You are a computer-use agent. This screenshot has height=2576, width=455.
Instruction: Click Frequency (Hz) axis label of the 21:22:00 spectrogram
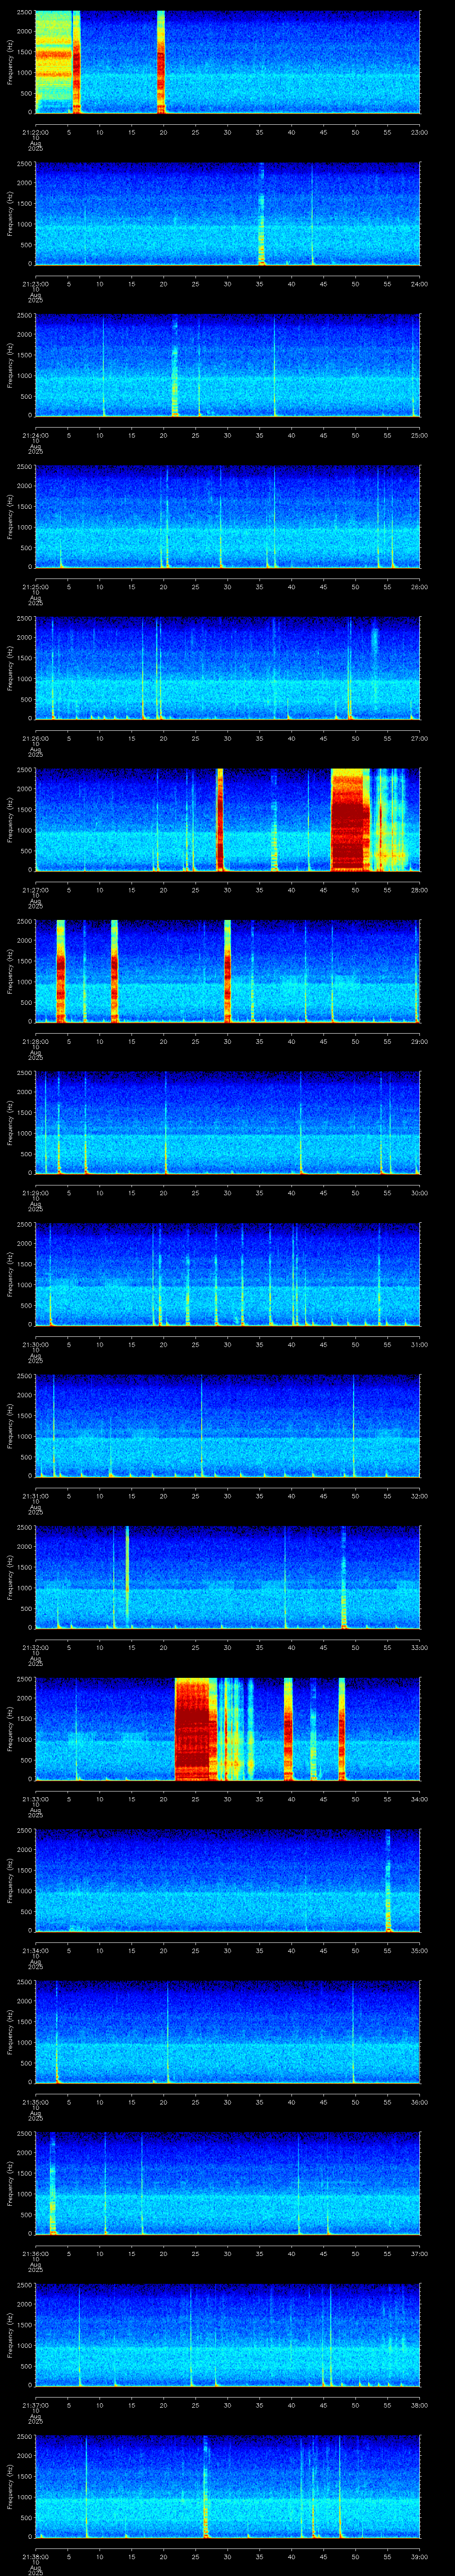coord(10,62)
